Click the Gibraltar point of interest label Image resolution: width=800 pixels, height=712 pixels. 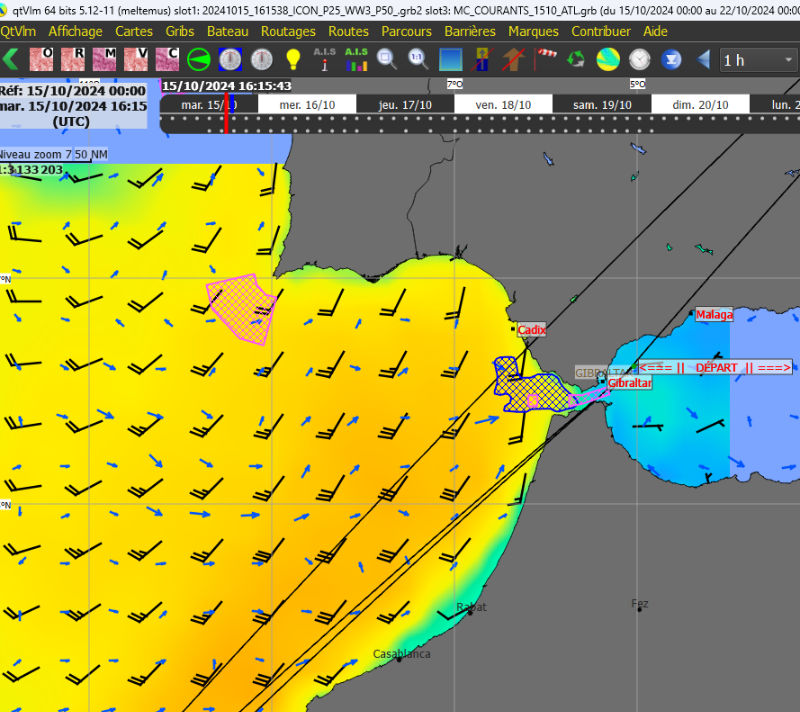pos(630,383)
